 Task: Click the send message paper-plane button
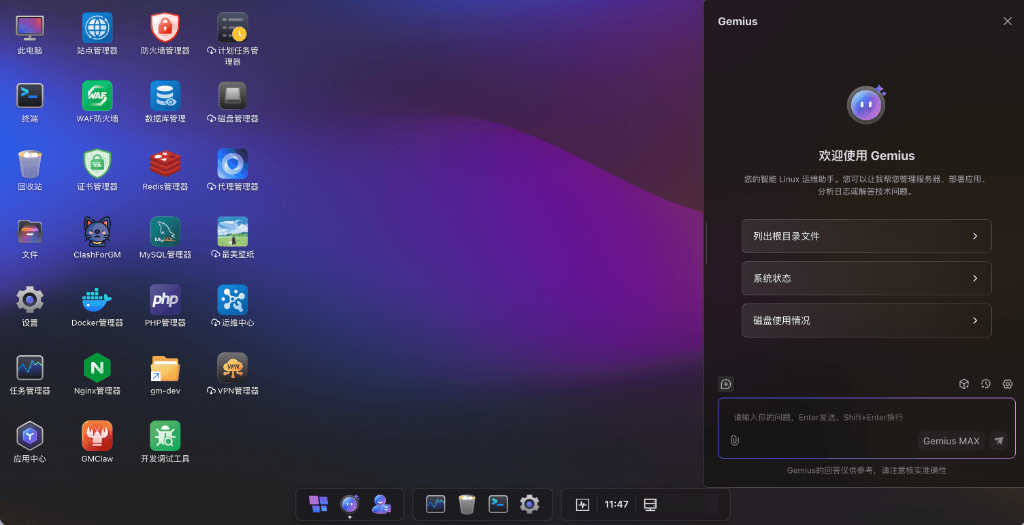999,441
